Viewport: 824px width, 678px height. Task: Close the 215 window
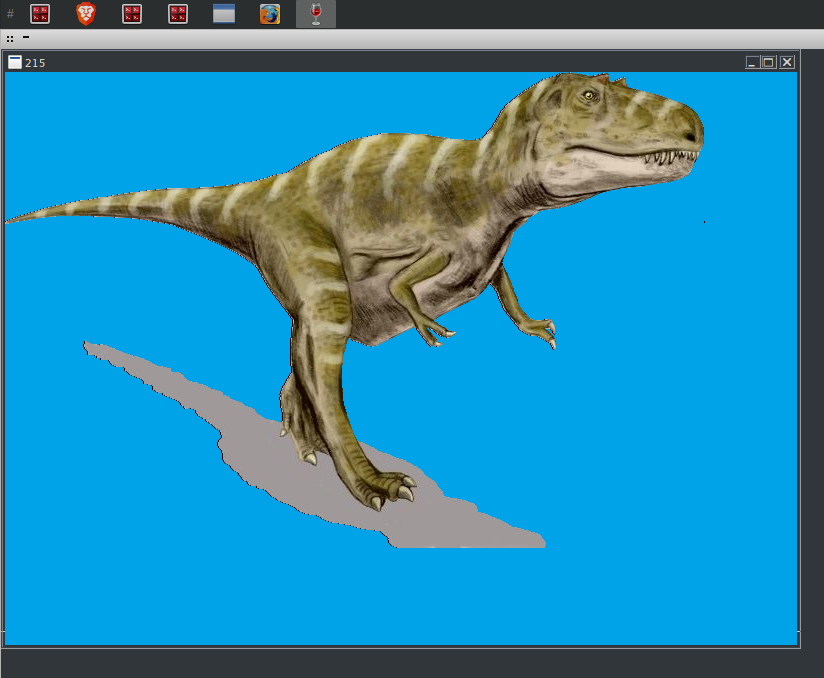[x=787, y=62]
